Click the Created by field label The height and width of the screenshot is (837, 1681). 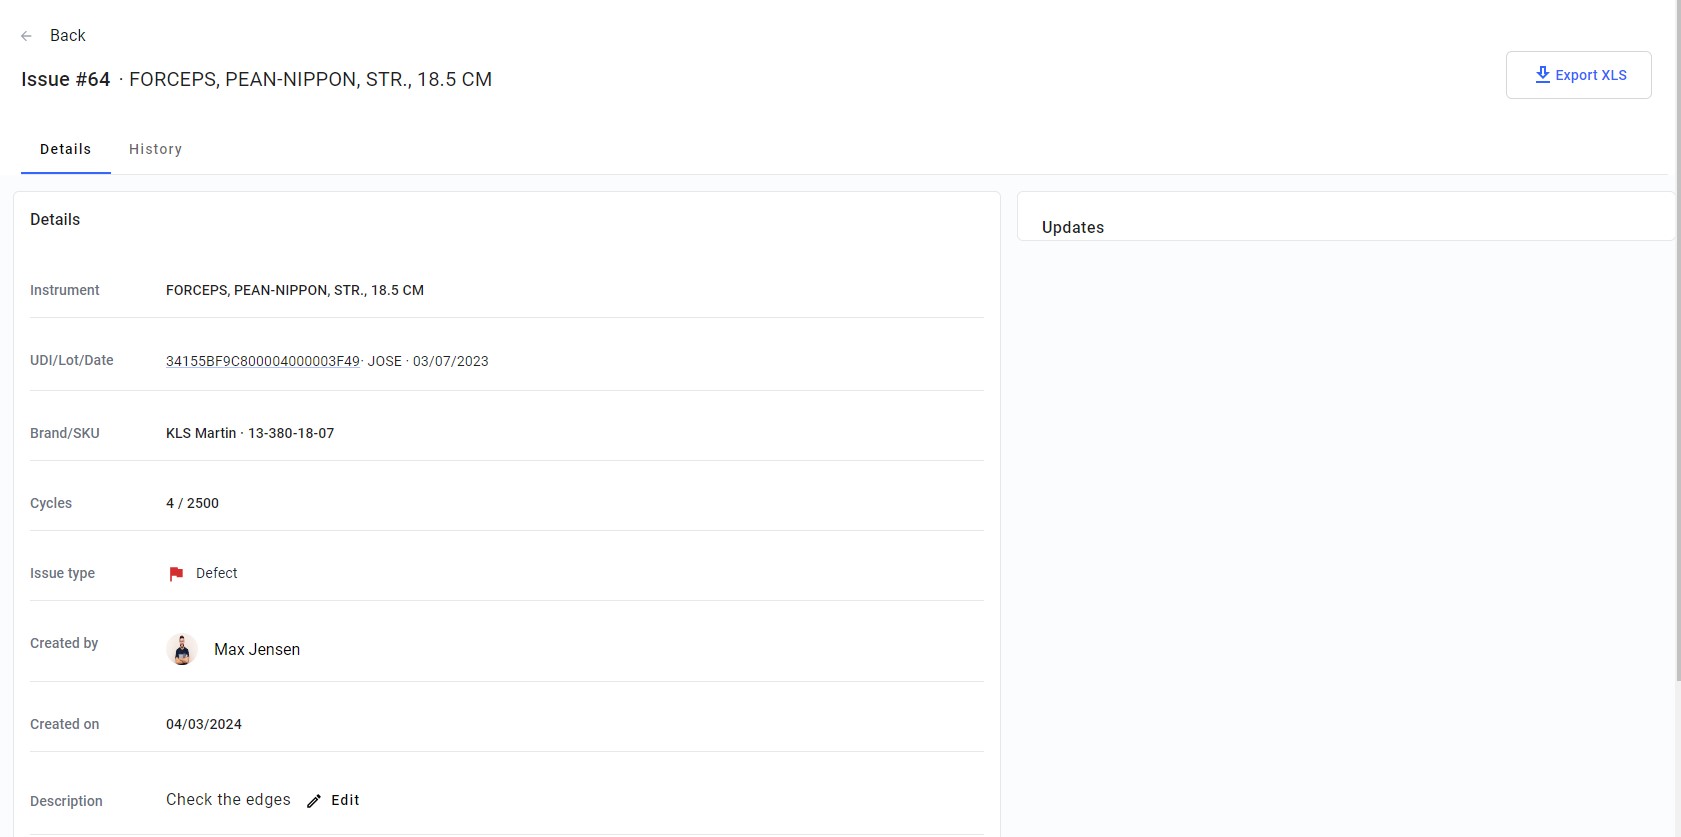[64, 643]
